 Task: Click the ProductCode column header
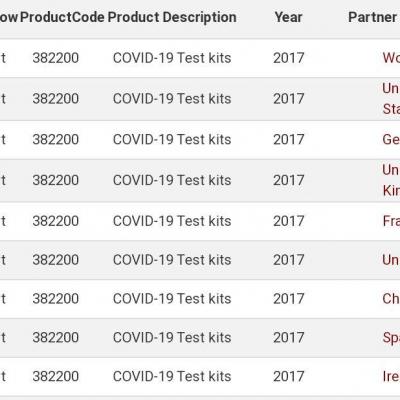coord(62,17)
